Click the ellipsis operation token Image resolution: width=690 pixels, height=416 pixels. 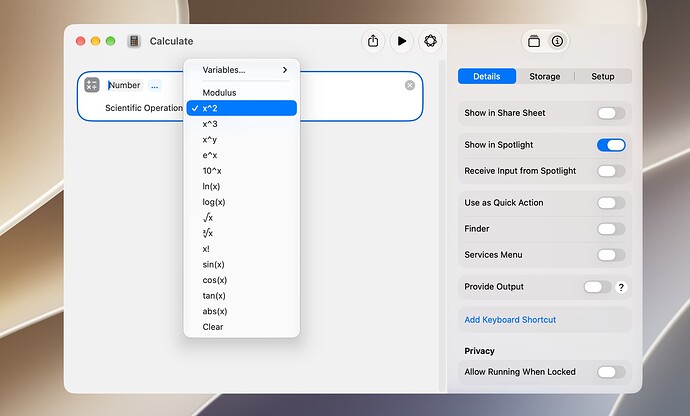click(154, 85)
